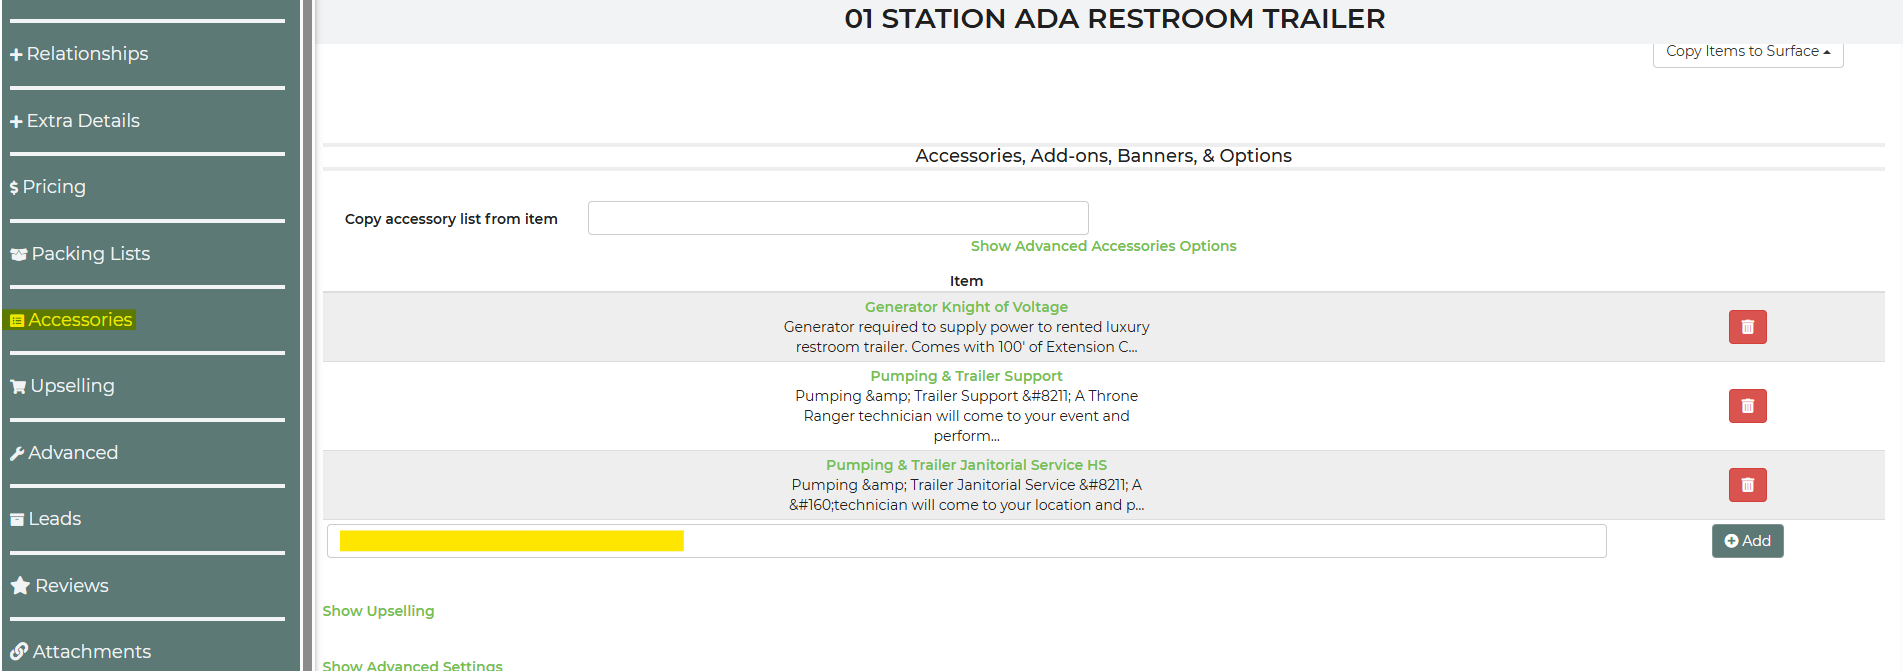Image resolution: width=1903 pixels, height=671 pixels.
Task: Click trash icon for Pumping & Trailer Support
Action: coord(1747,406)
